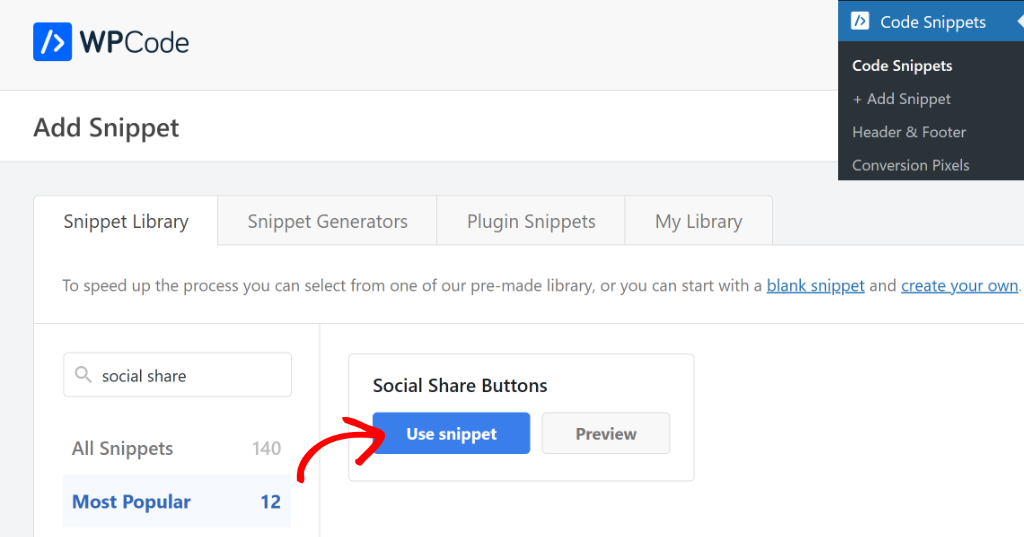Click the WPCode wordmark text

(x=134, y=42)
